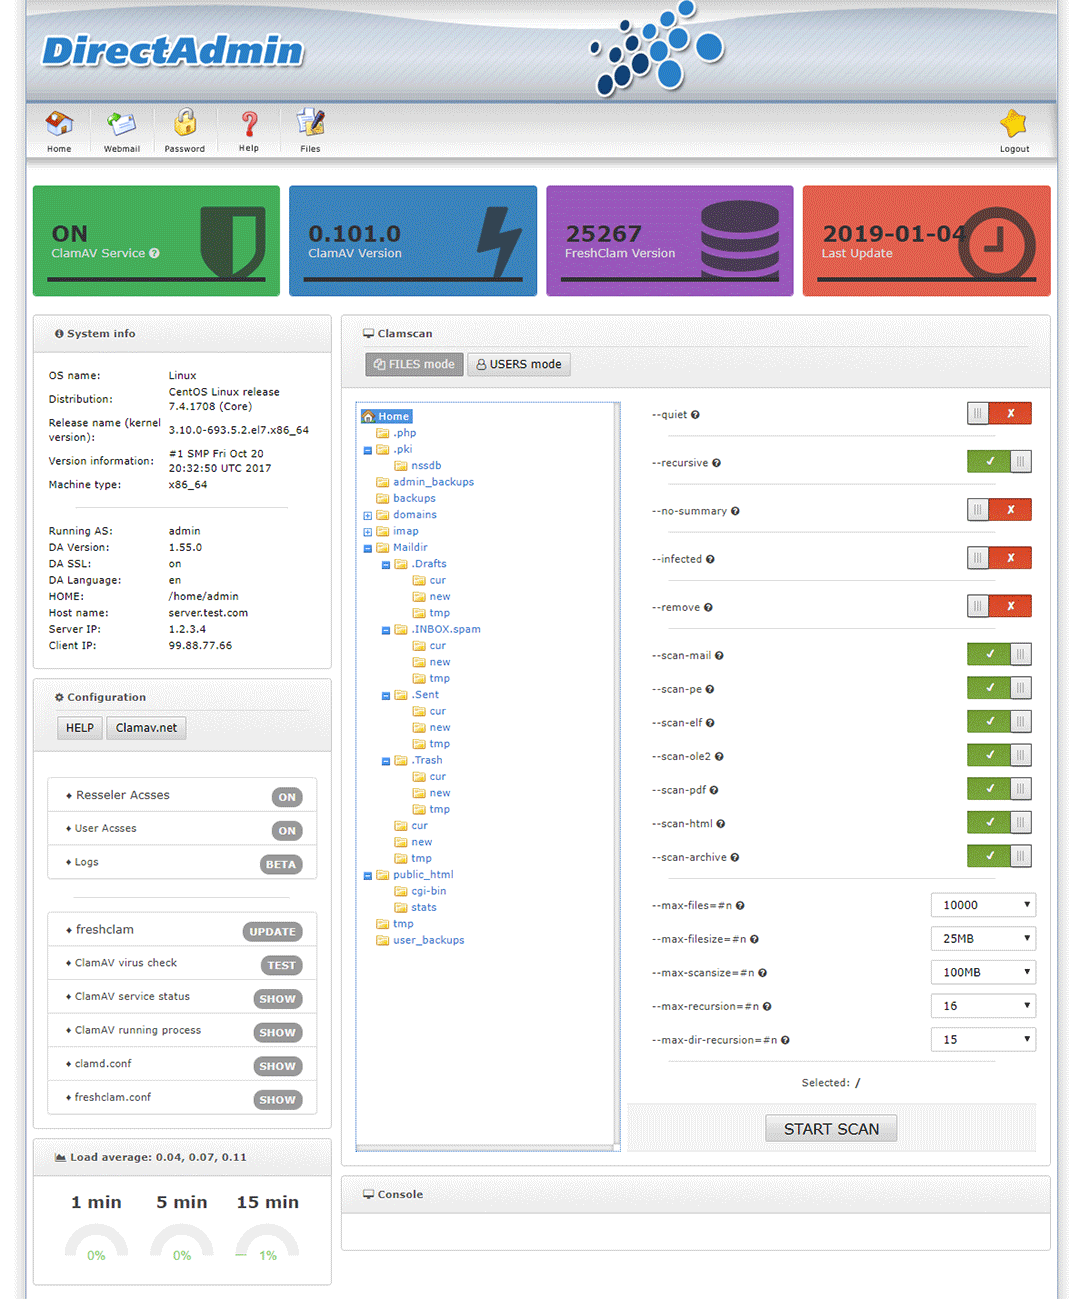This screenshot has width=1080, height=1299.
Task: Open Webmail from the top toolbar
Action: 121,128
